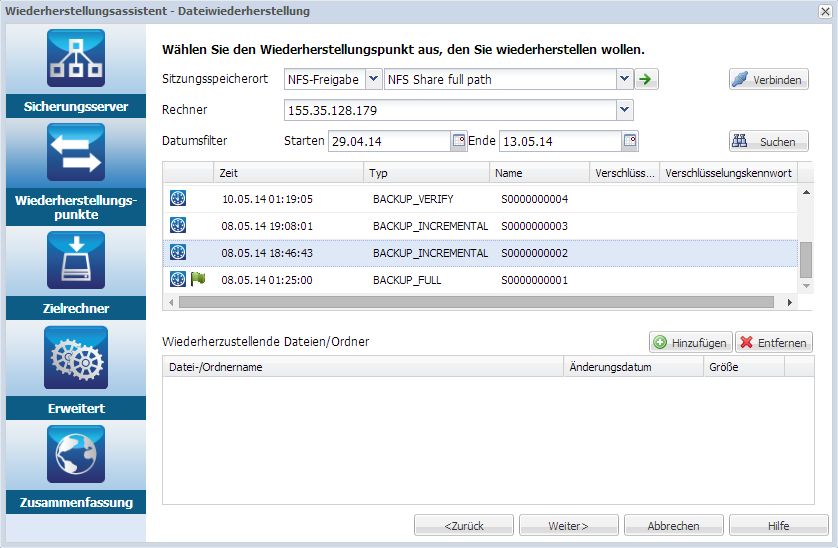Click recovery point icon for S0000000001
The width and height of the screenshot is (838, 548).
(178, 279)
